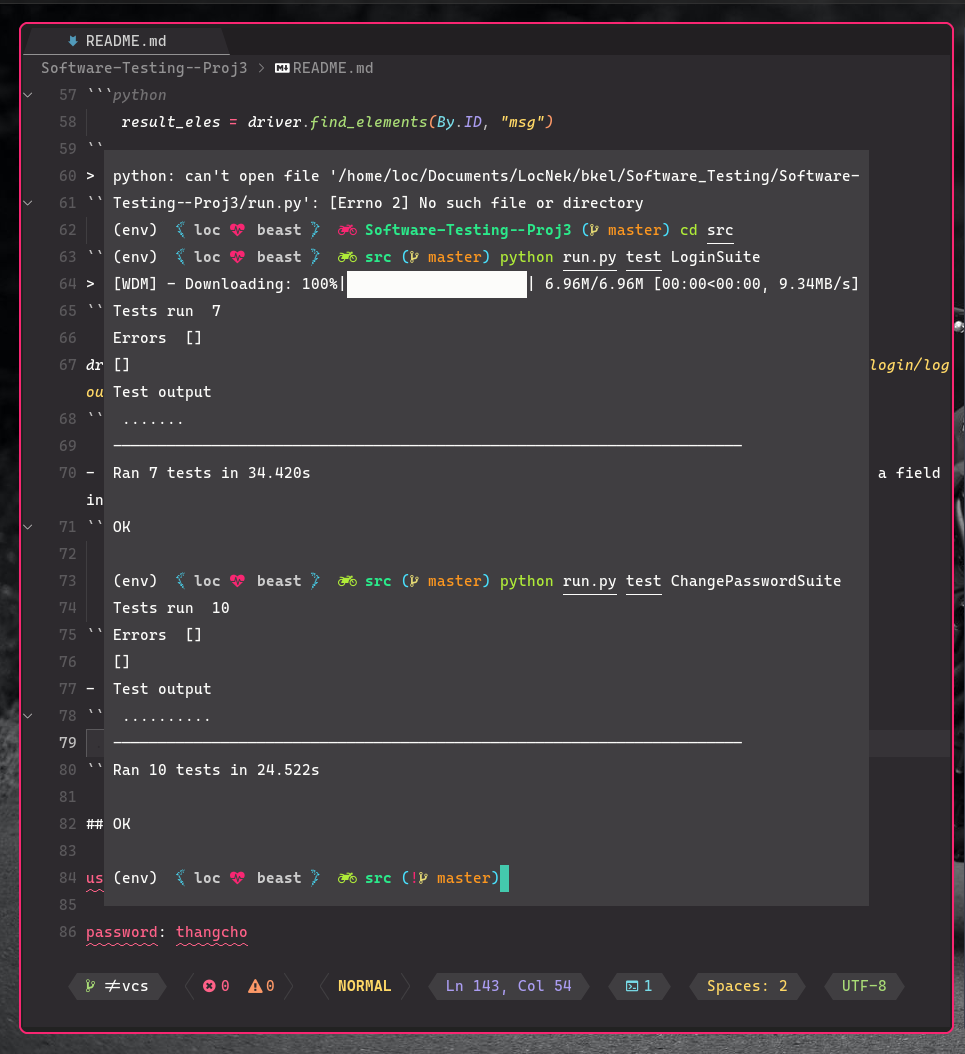Collapse the code block at line 57
The height and width of the screenshot is (1054, 965).
(28, 95)
